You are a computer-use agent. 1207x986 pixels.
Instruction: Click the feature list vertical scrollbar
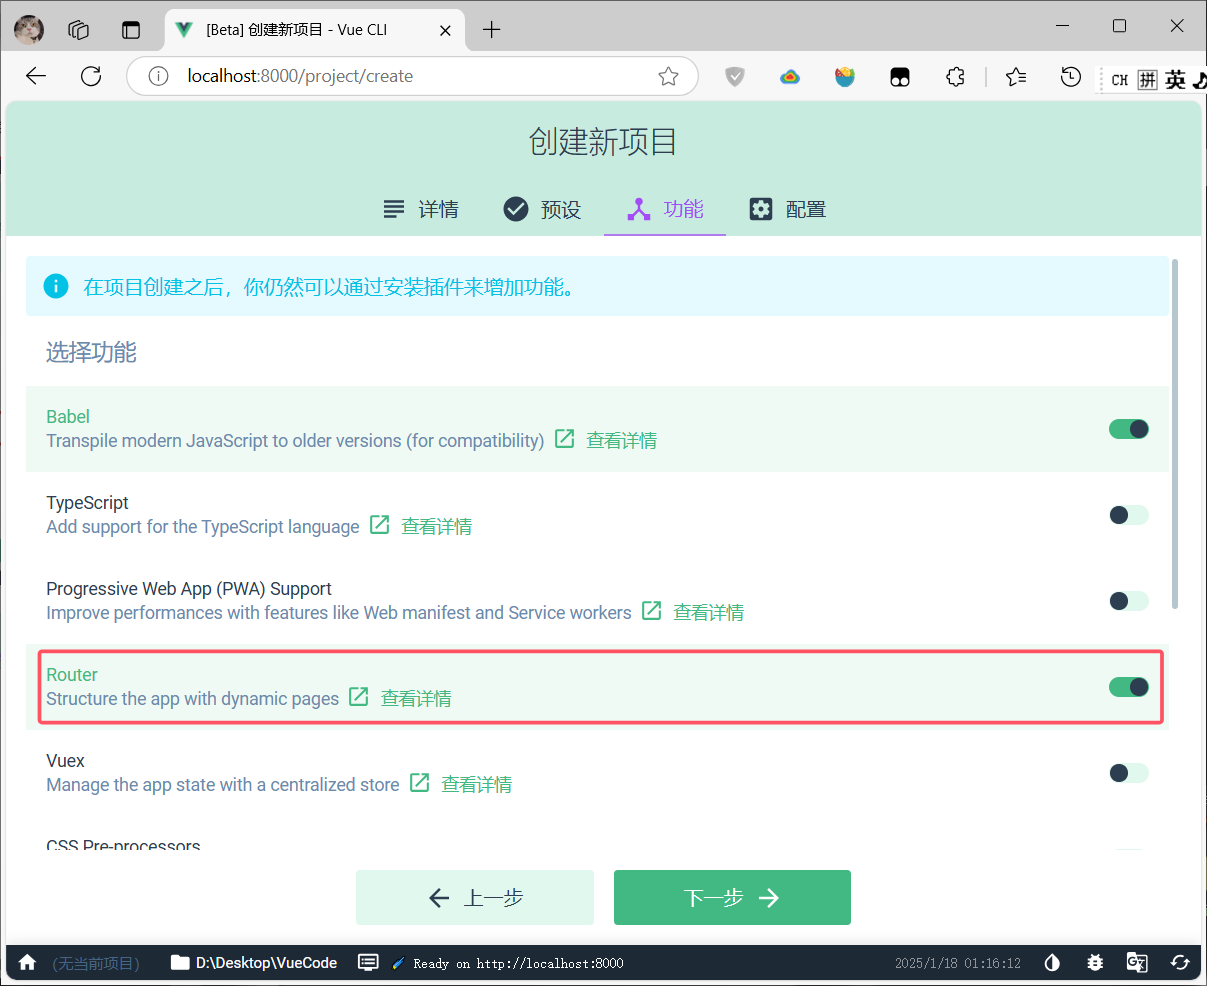coord(1175,433)
